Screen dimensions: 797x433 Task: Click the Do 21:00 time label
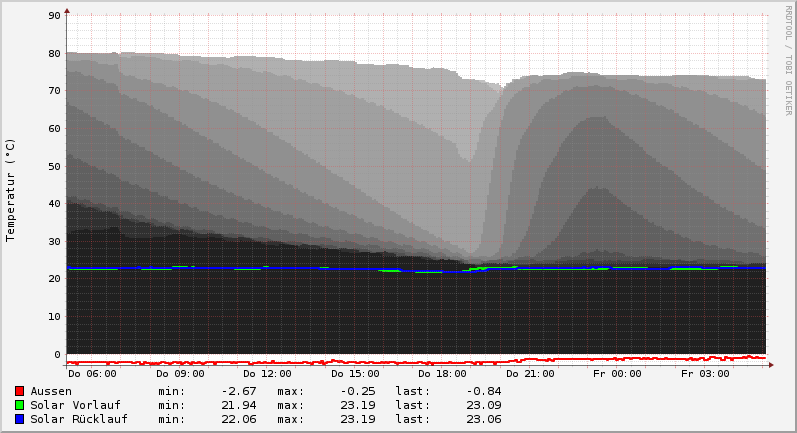click(530, 374)
